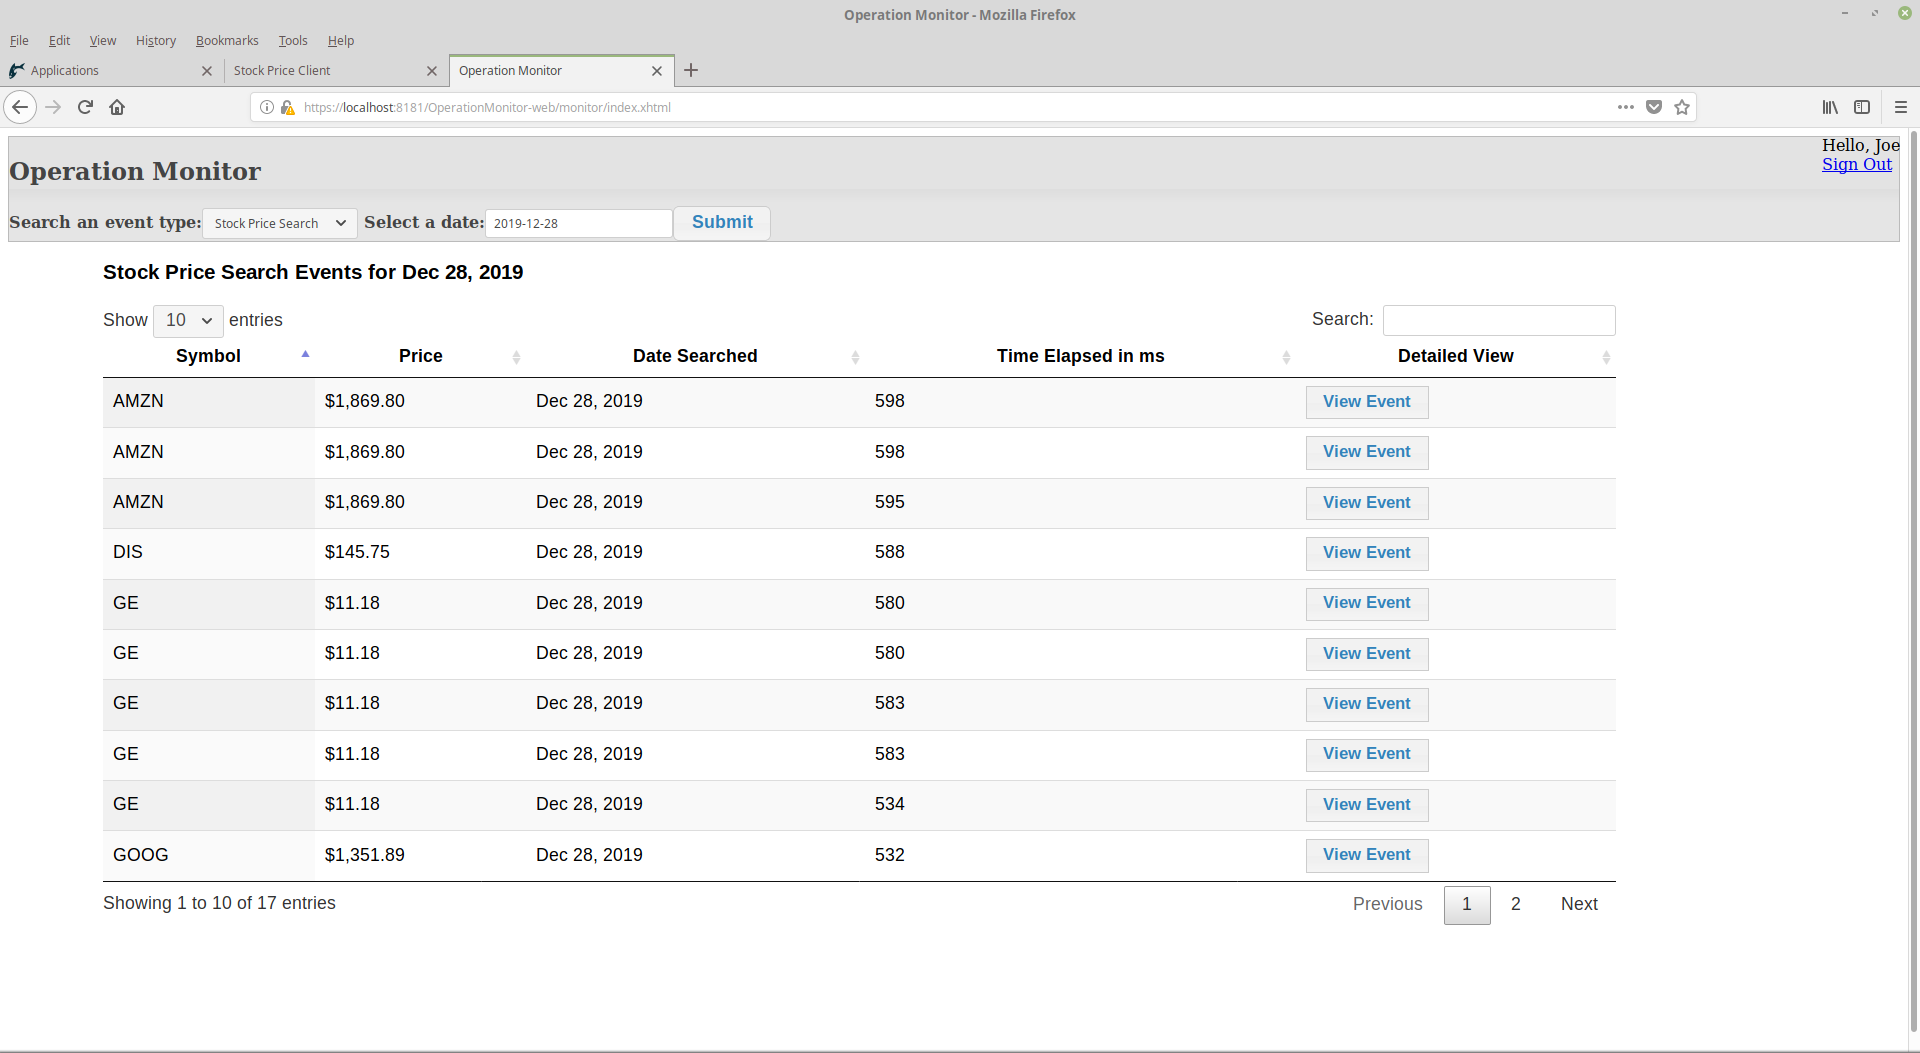This screenshot has height=1053, width=1920.
Task: Close the Applications tab
Action: click(207, 71)
